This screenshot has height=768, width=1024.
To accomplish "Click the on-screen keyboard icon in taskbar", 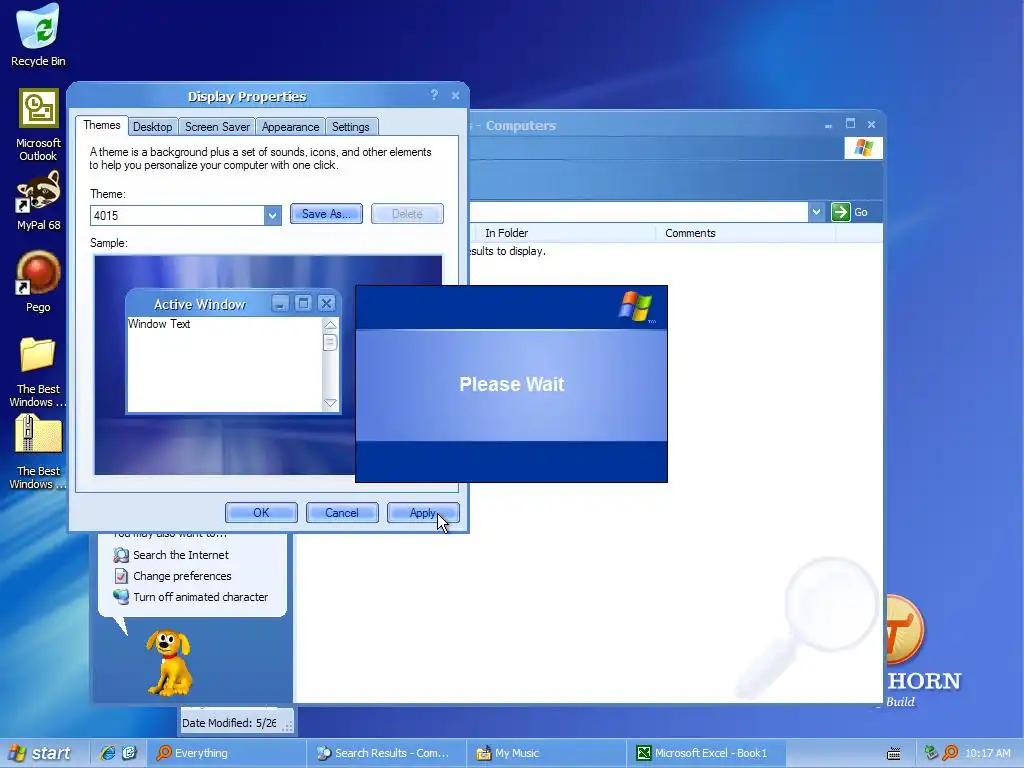I will click(x=894, y=754).
